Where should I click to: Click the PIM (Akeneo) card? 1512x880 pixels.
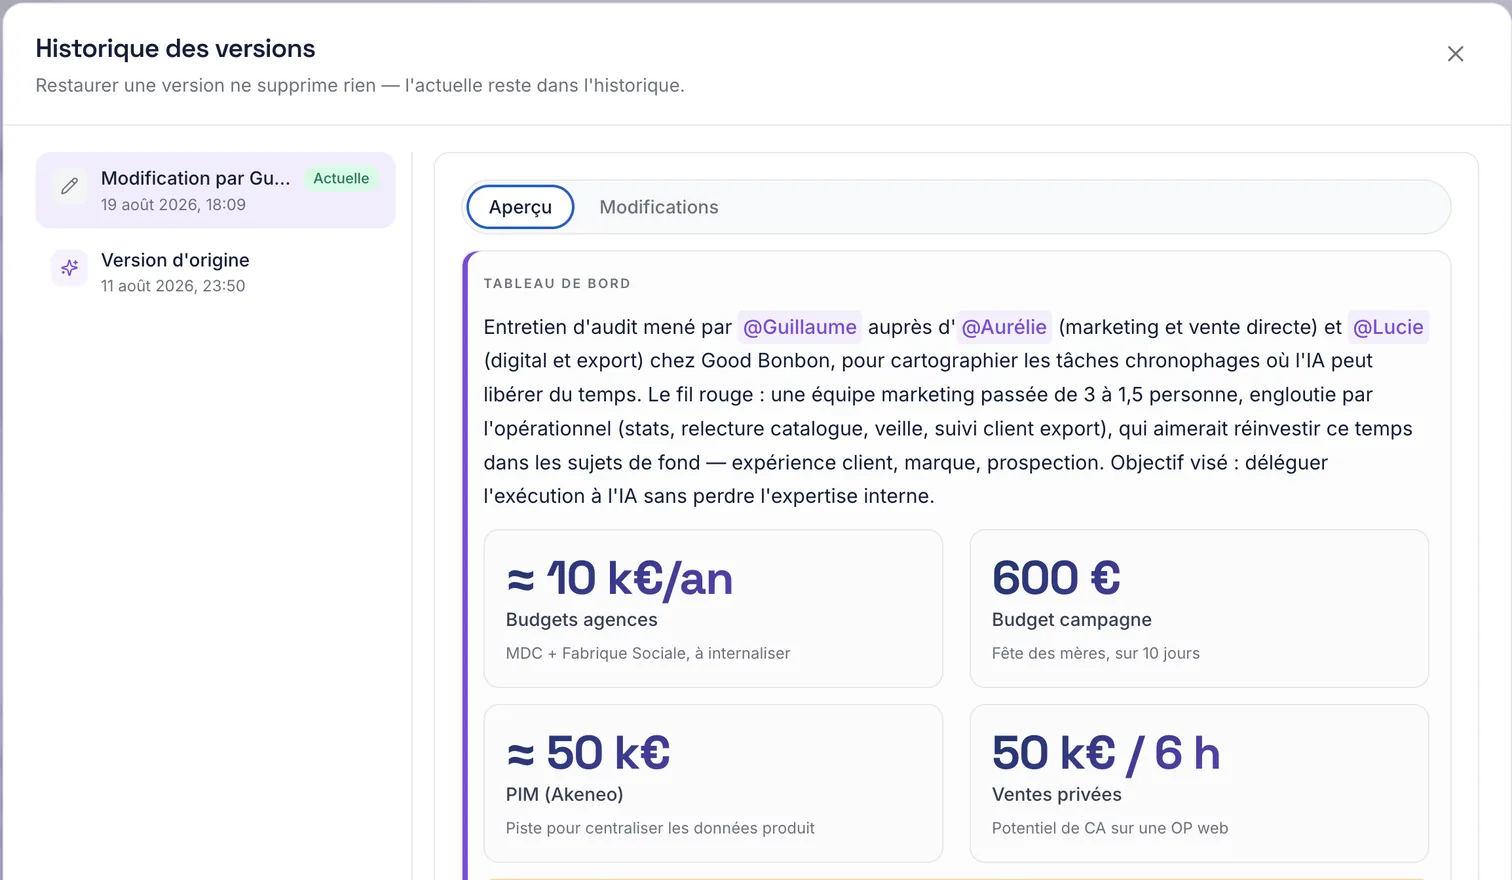click(x=713, y=783)
